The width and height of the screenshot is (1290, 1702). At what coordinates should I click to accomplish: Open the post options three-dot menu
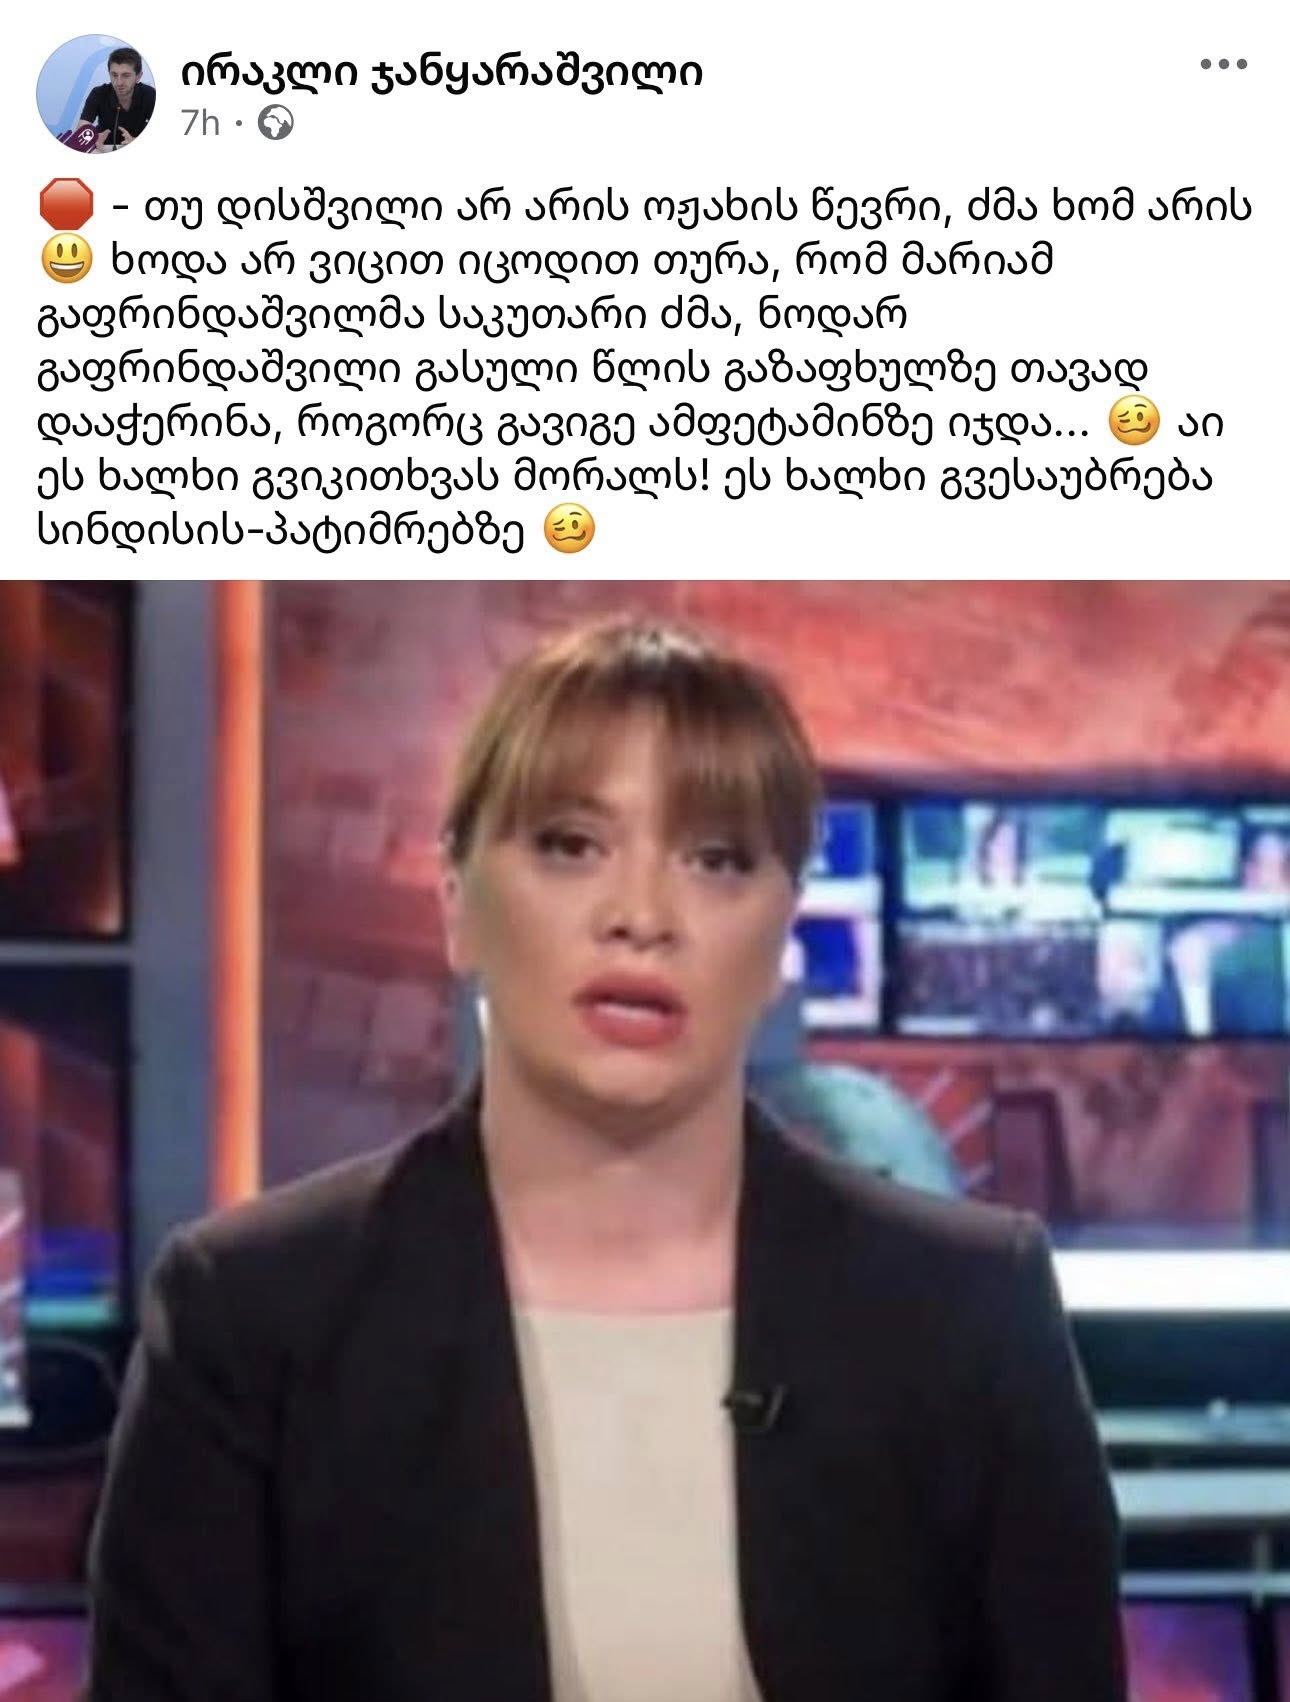(x=1223, y=65)
